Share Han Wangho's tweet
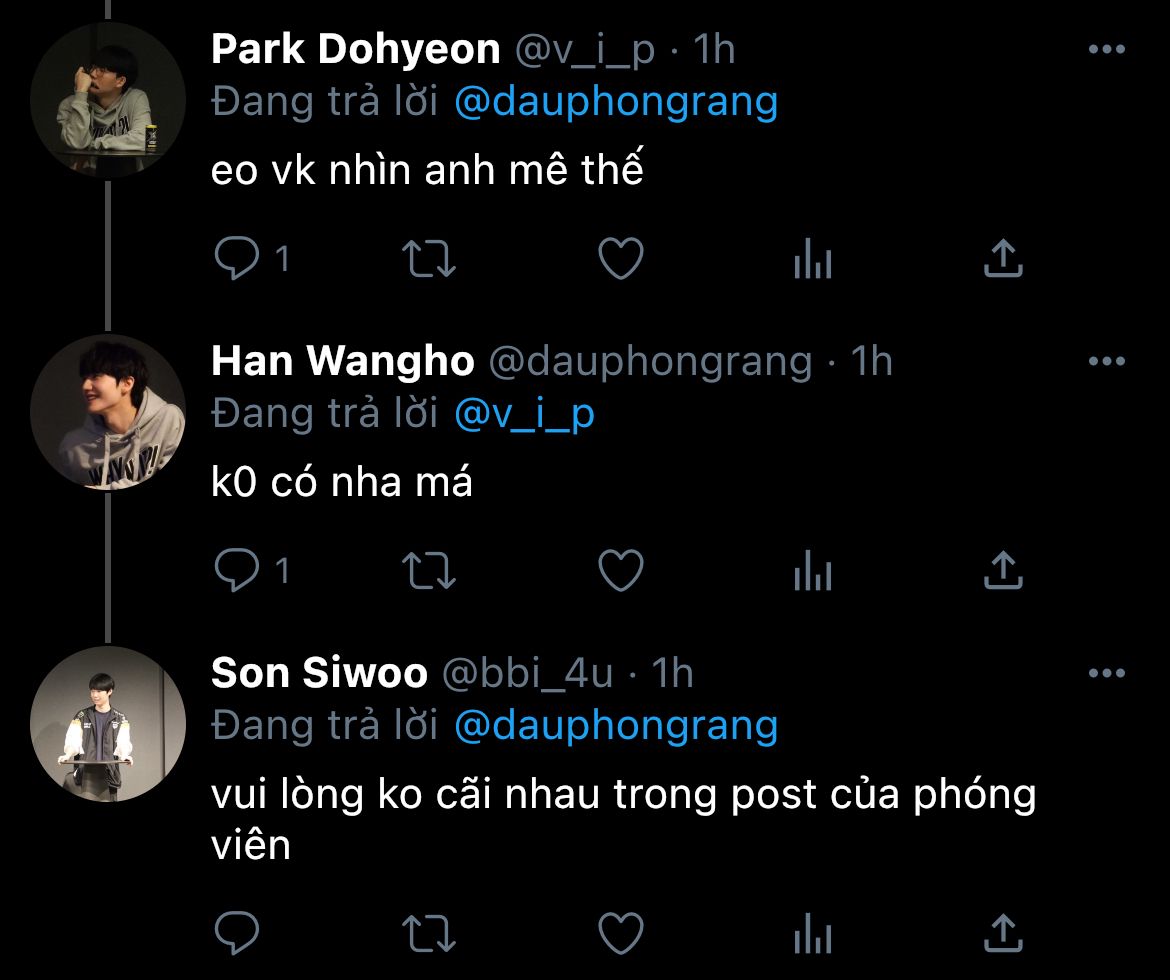The image size is (1170, 980). click(1003, 570)
